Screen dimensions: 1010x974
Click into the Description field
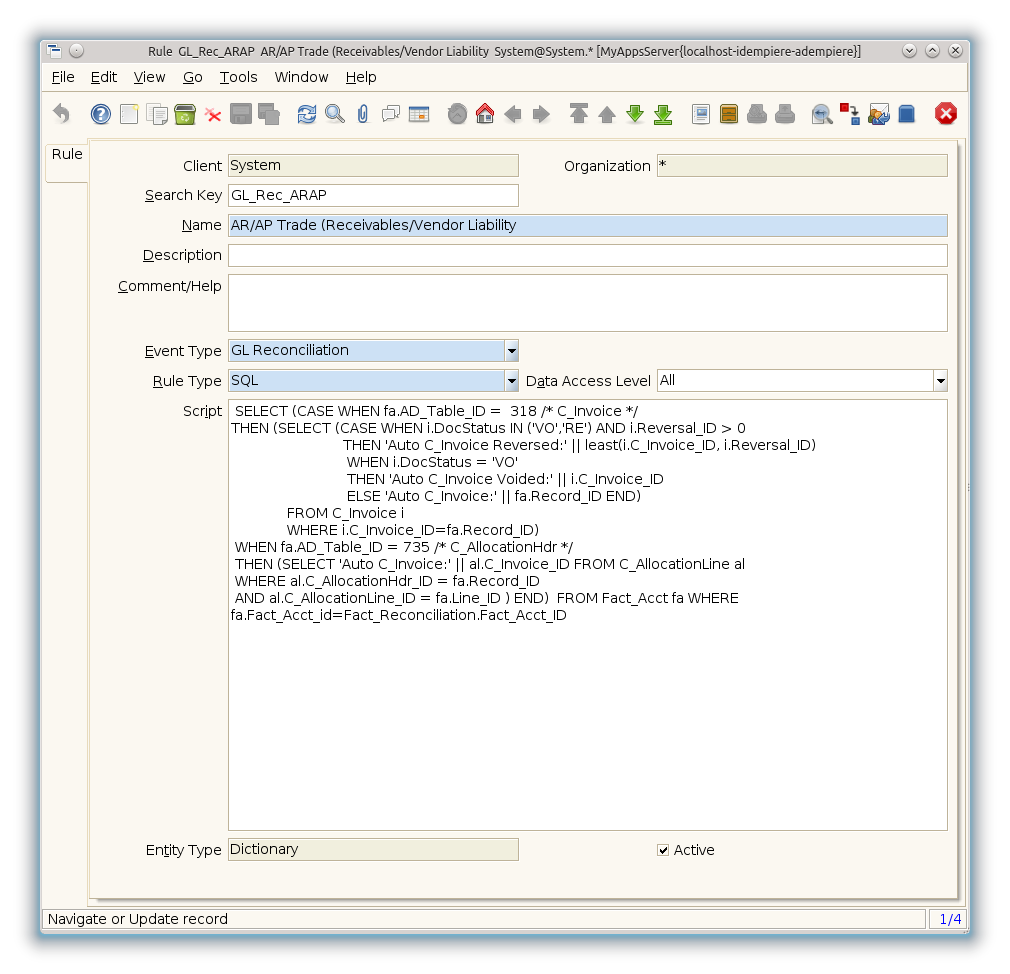(587, 256)
